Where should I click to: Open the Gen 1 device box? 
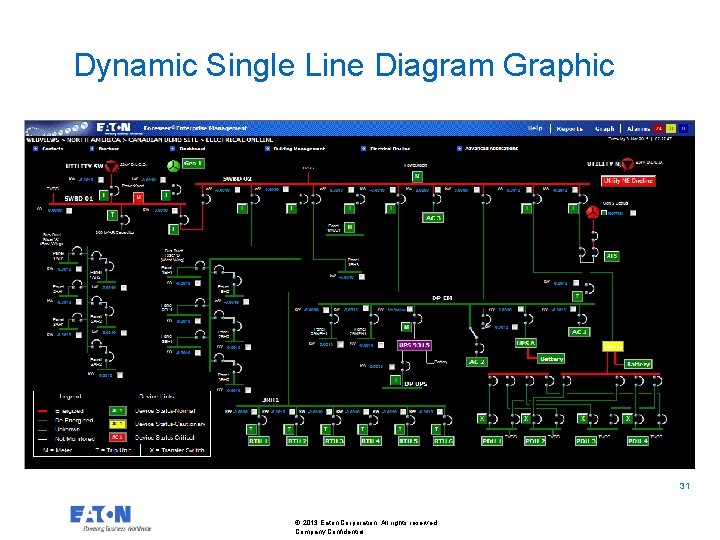193,163
